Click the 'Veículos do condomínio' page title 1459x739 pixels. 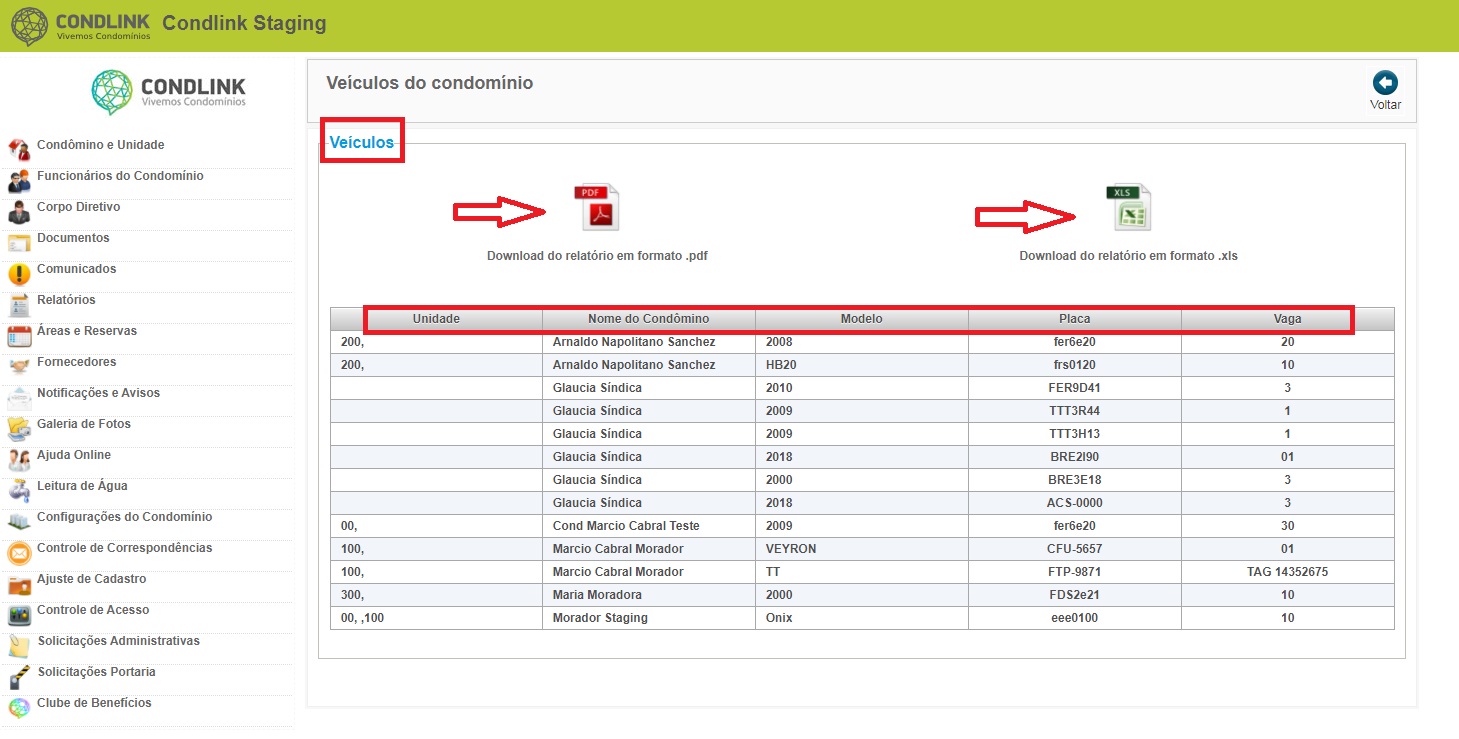pyautogui.click(x=430, y=83)
